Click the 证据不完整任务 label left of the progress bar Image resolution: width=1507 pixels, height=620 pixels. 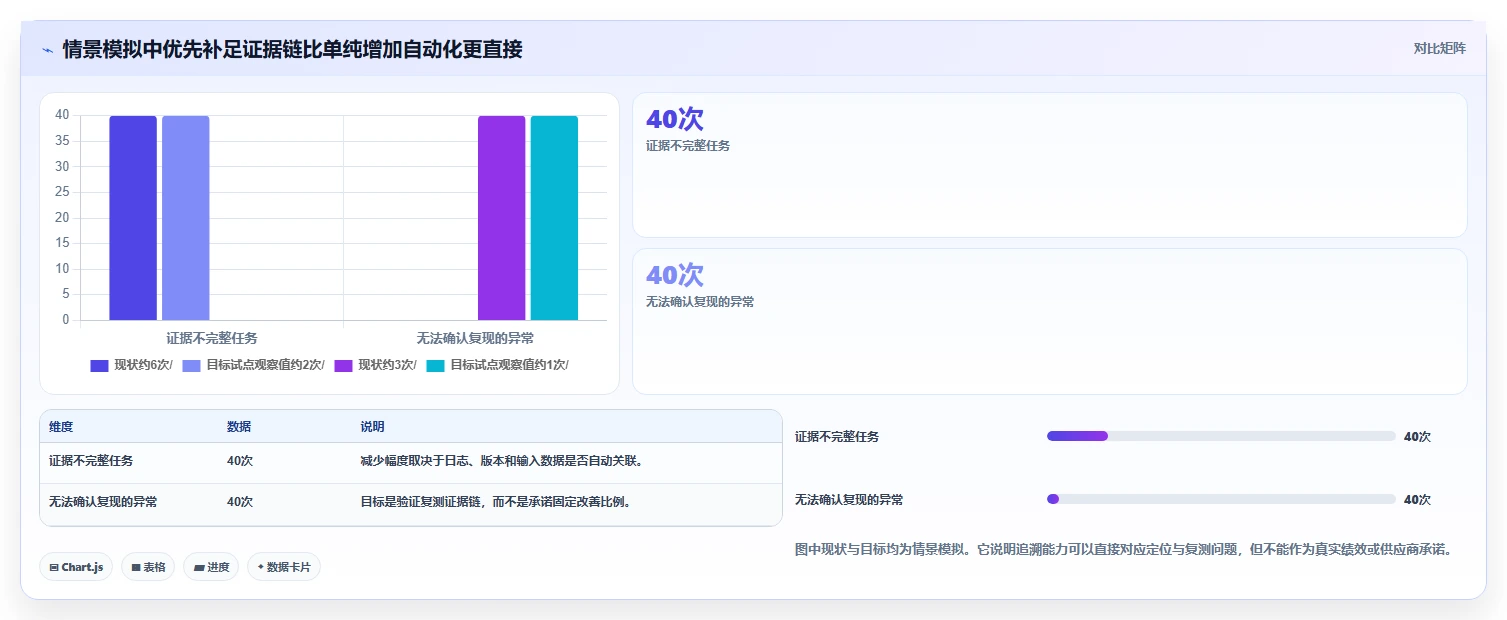[837, 437]
